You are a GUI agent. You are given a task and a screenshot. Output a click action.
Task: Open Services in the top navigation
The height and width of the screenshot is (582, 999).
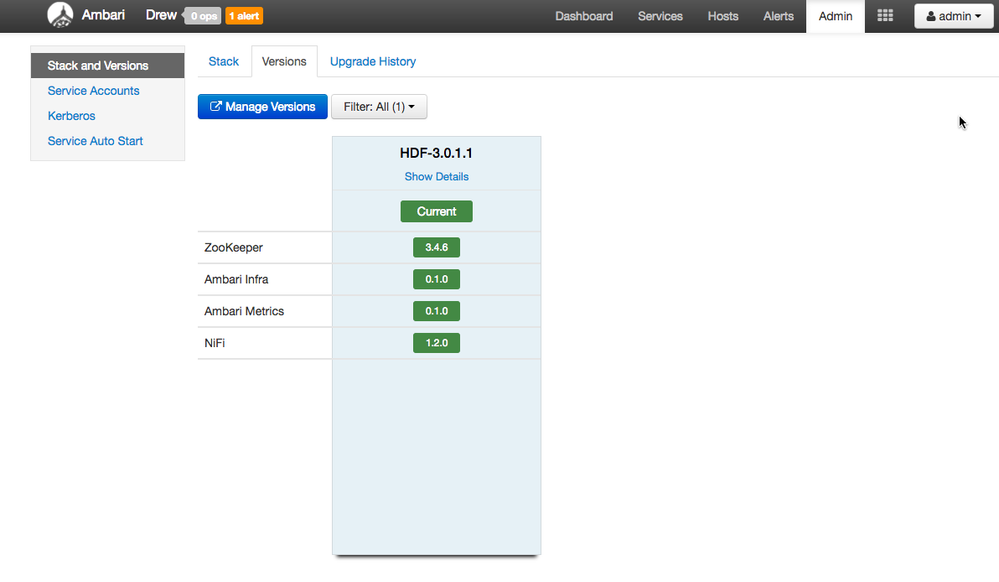pos(660,16)
